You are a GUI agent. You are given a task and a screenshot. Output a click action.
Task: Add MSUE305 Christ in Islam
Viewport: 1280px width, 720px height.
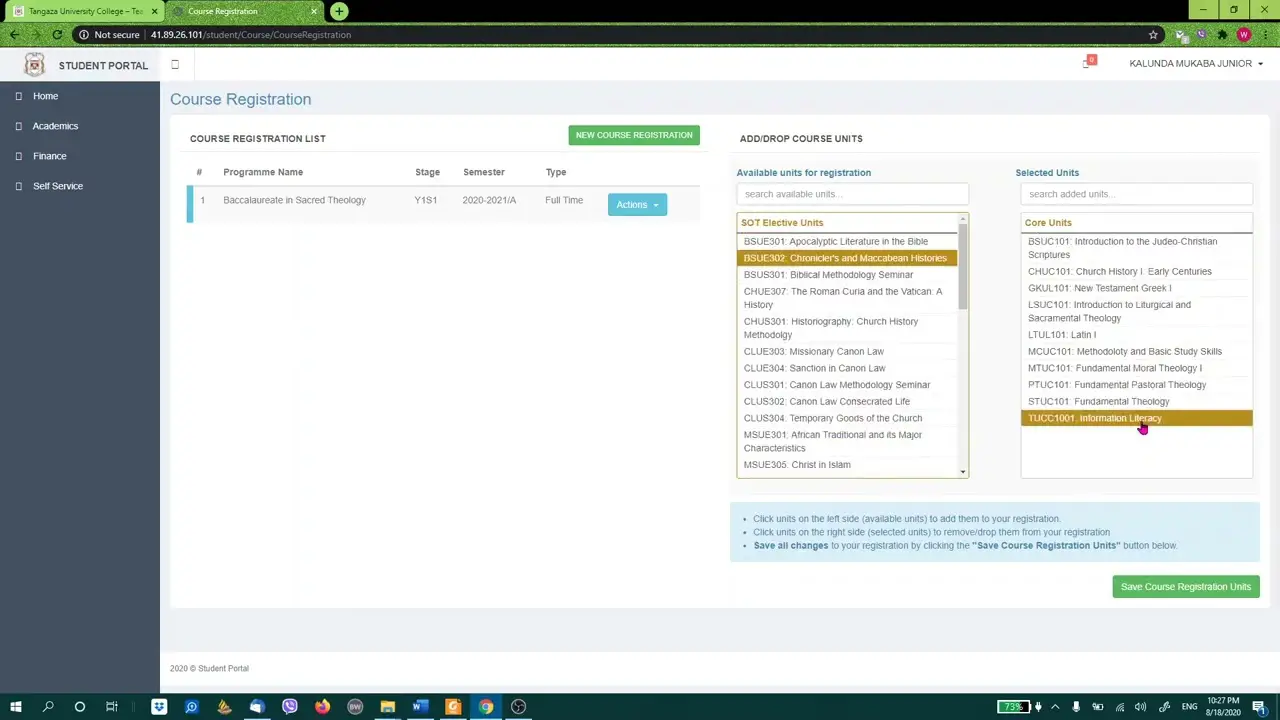pyautogui.click(x=847, y=465)
